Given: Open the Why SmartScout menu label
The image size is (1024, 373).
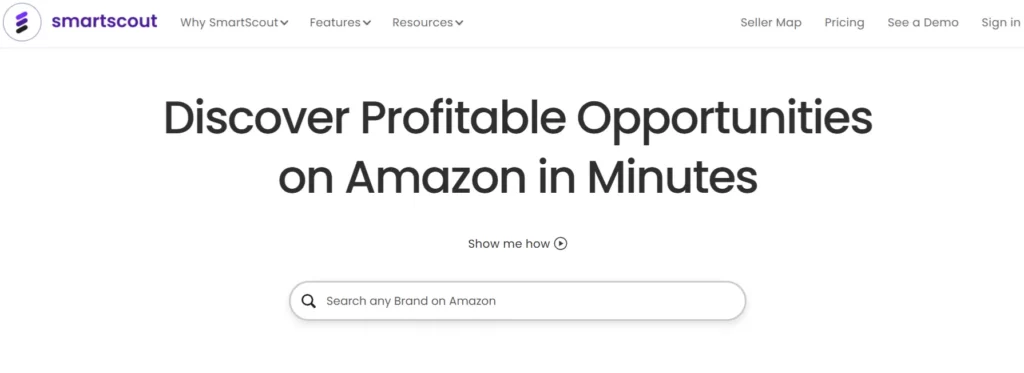Looking at the screenshot, I should 230,22.
